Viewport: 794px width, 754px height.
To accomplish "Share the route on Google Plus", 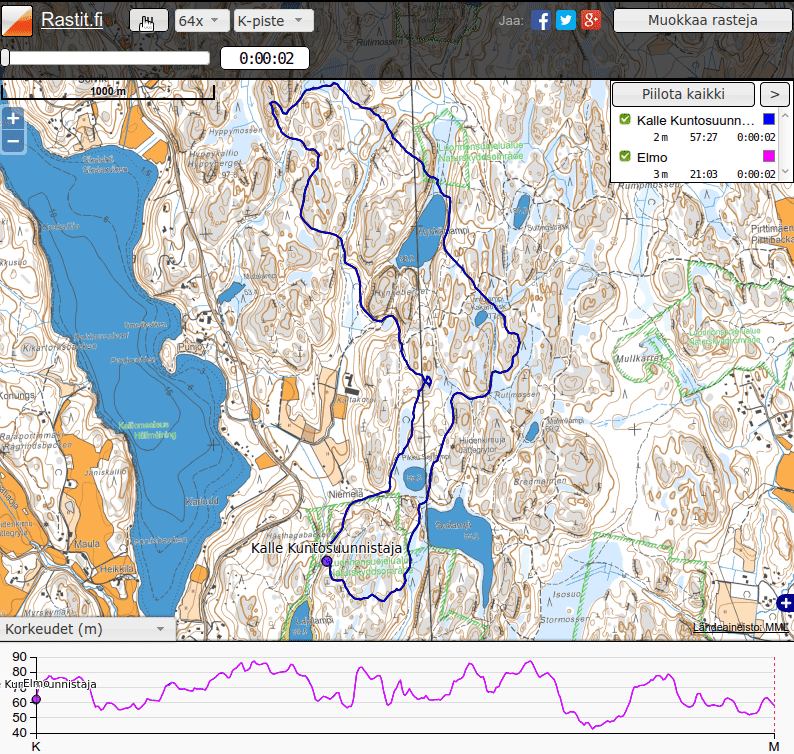I will click(591, 20).
